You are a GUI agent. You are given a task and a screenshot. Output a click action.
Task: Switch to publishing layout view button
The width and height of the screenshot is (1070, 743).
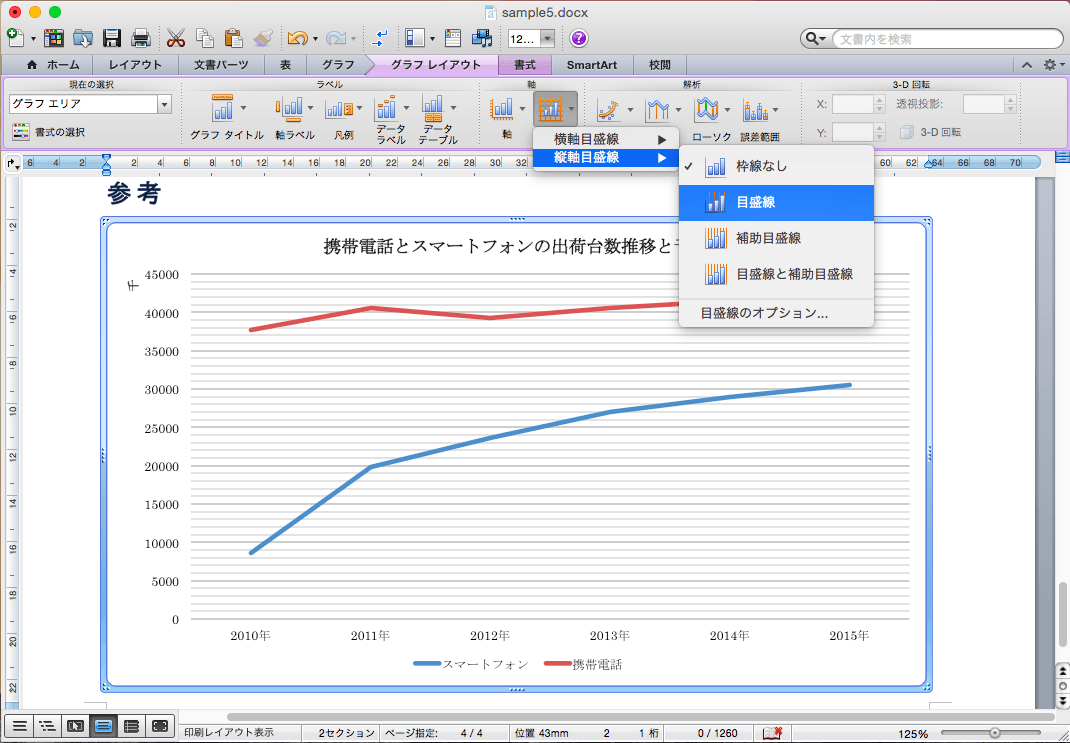[x=75, y=726]
